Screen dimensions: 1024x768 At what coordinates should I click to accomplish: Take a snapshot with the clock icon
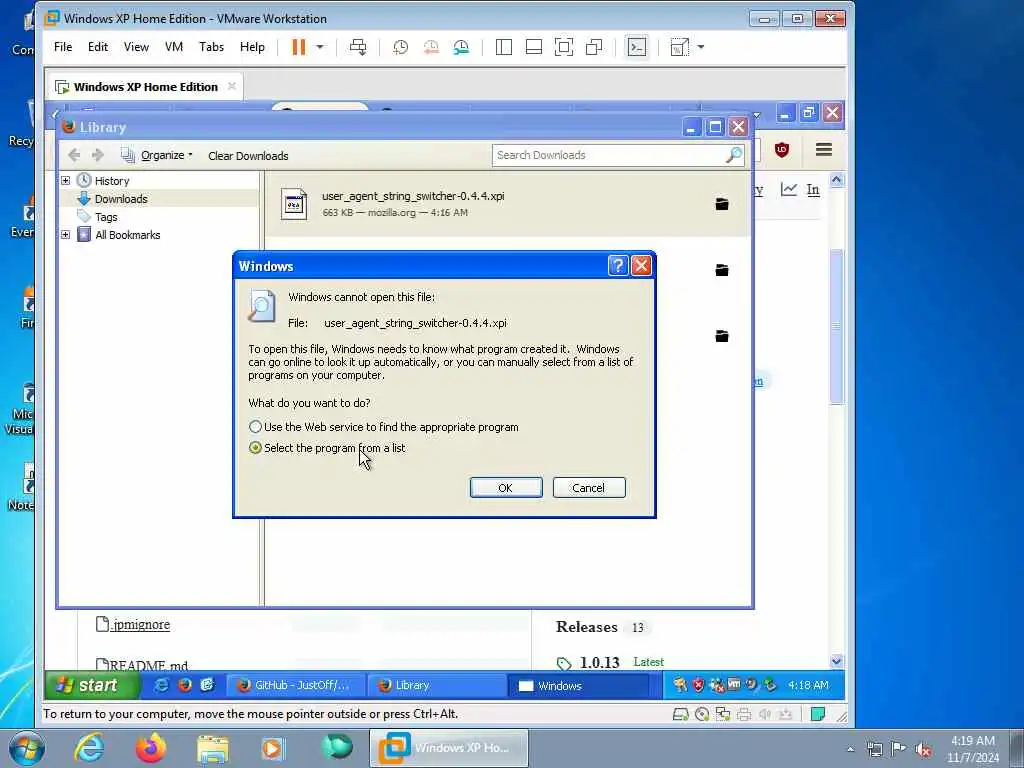(x=400, y=47)
